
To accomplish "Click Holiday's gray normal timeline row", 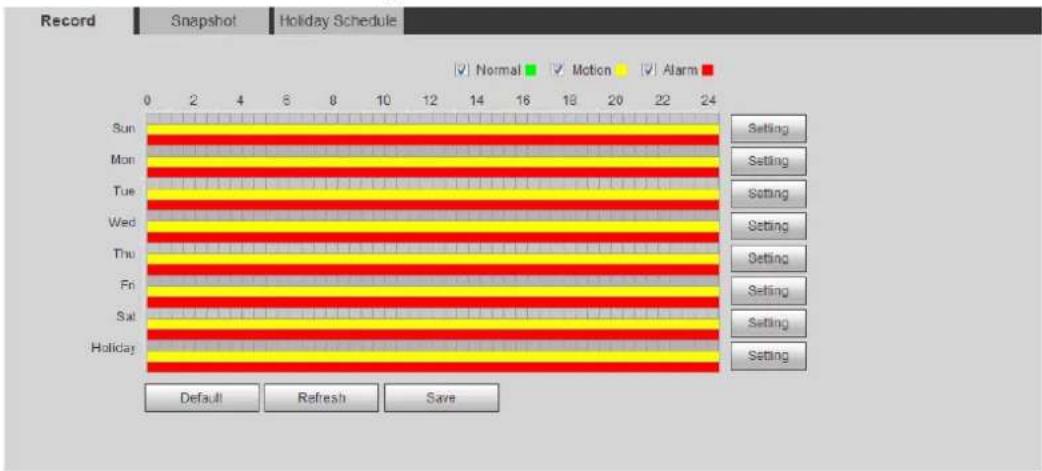I will (x=433, y=345).
